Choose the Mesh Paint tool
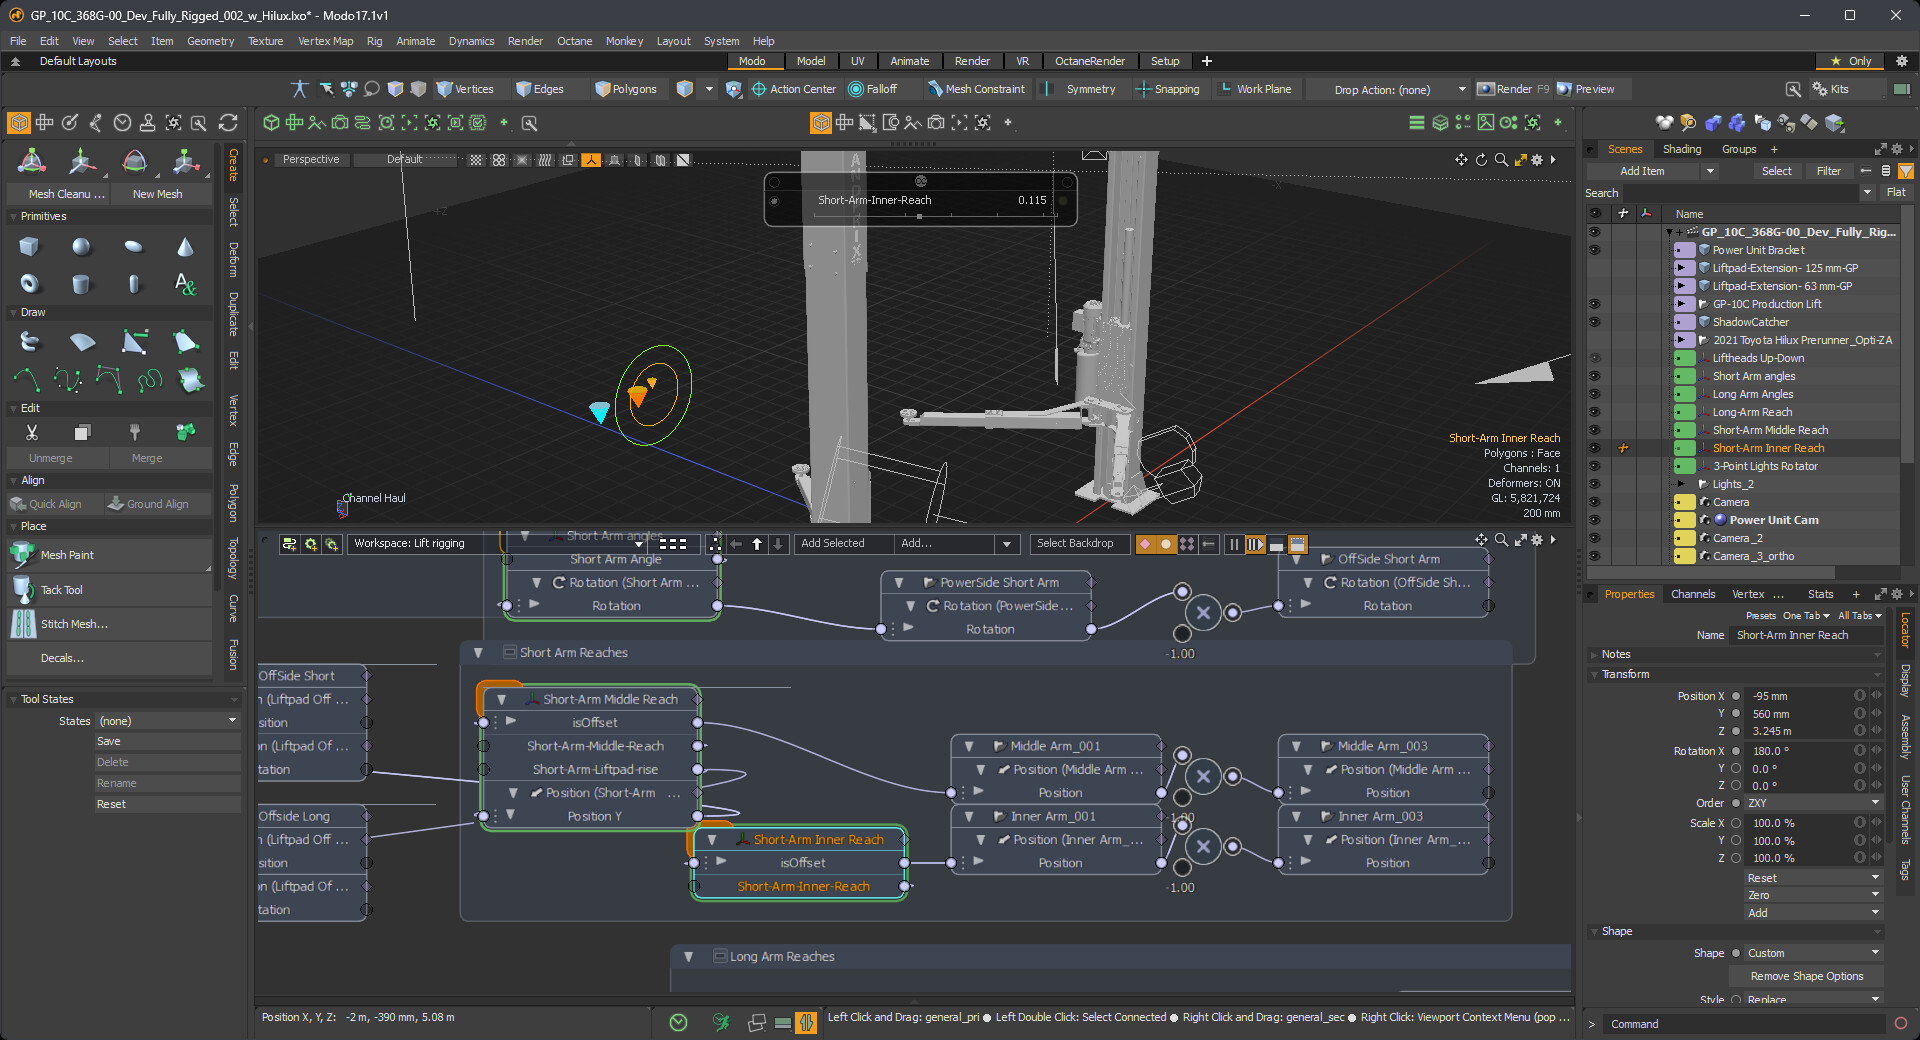The image size is (1920, 1040). [x=110, y=555]
